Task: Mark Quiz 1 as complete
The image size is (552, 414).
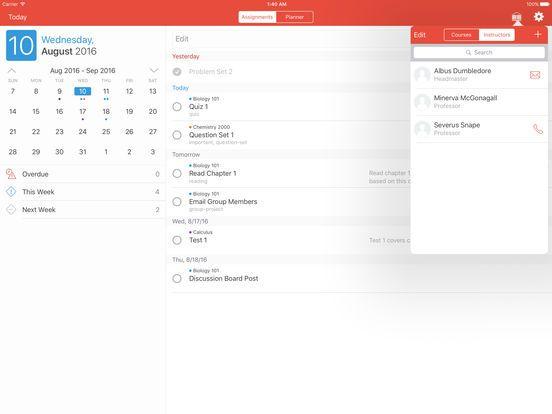Action: (x=177, y=107)
